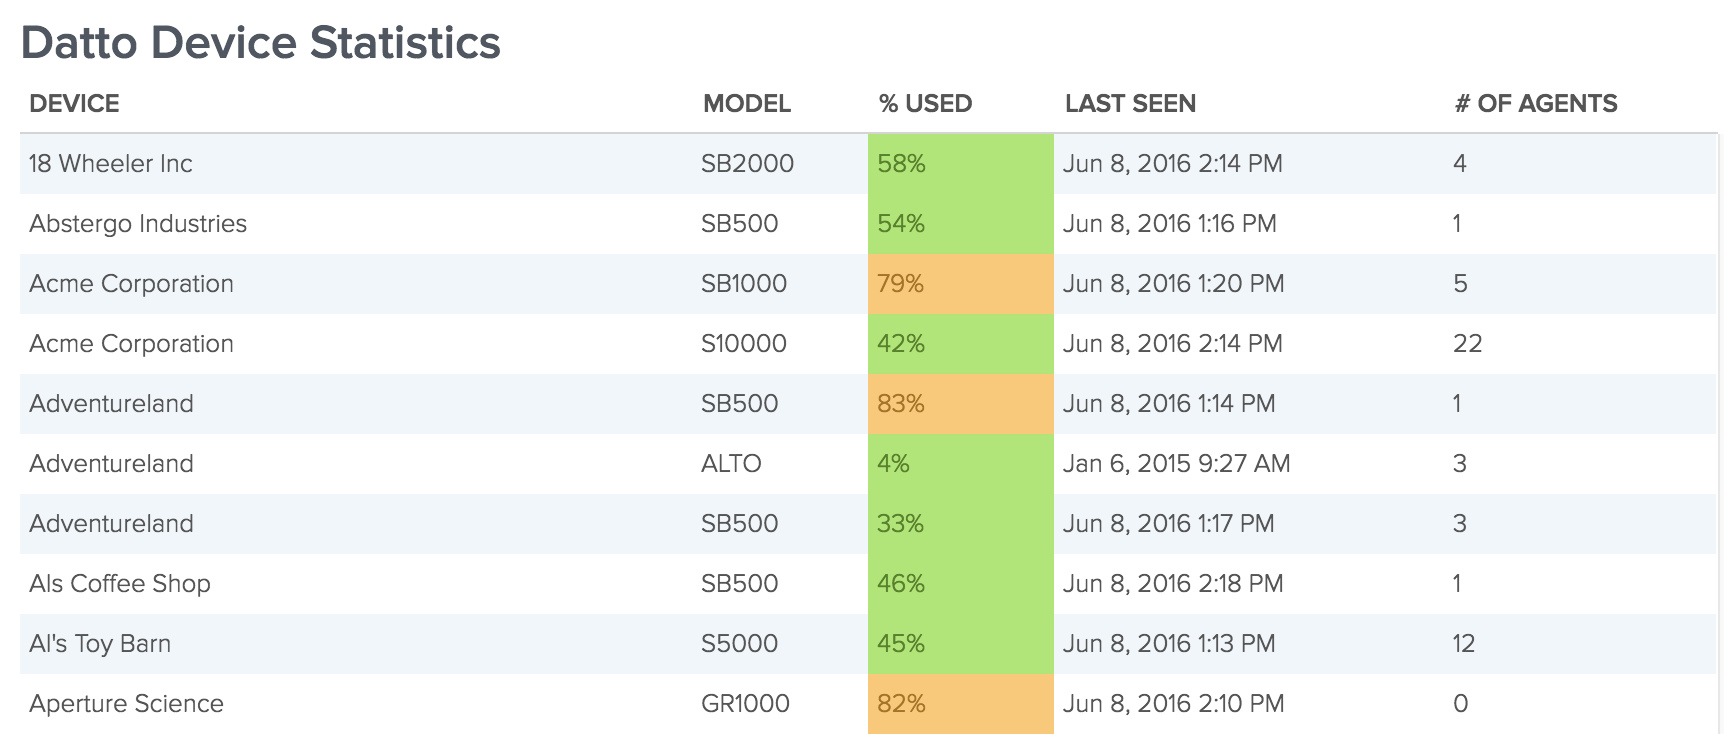Viewport: 1724px width, 734px height.
Task: Sort by # OF AGENTS column header
Action: (x=1536, y=104)
